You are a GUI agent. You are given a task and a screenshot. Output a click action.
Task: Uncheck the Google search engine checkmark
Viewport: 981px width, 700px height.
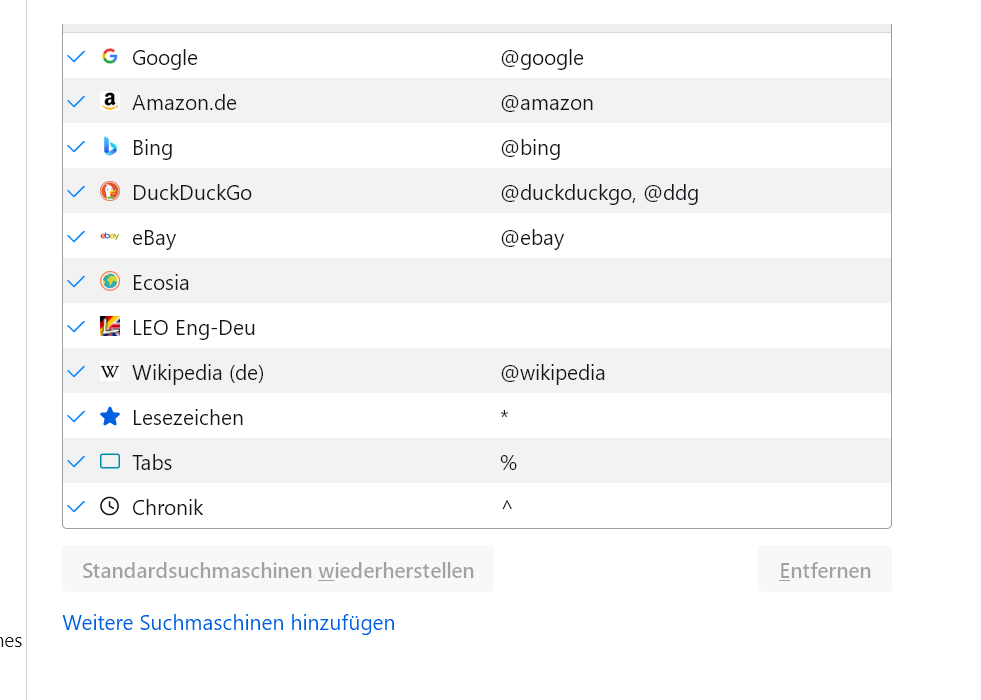tap(76, 57)
